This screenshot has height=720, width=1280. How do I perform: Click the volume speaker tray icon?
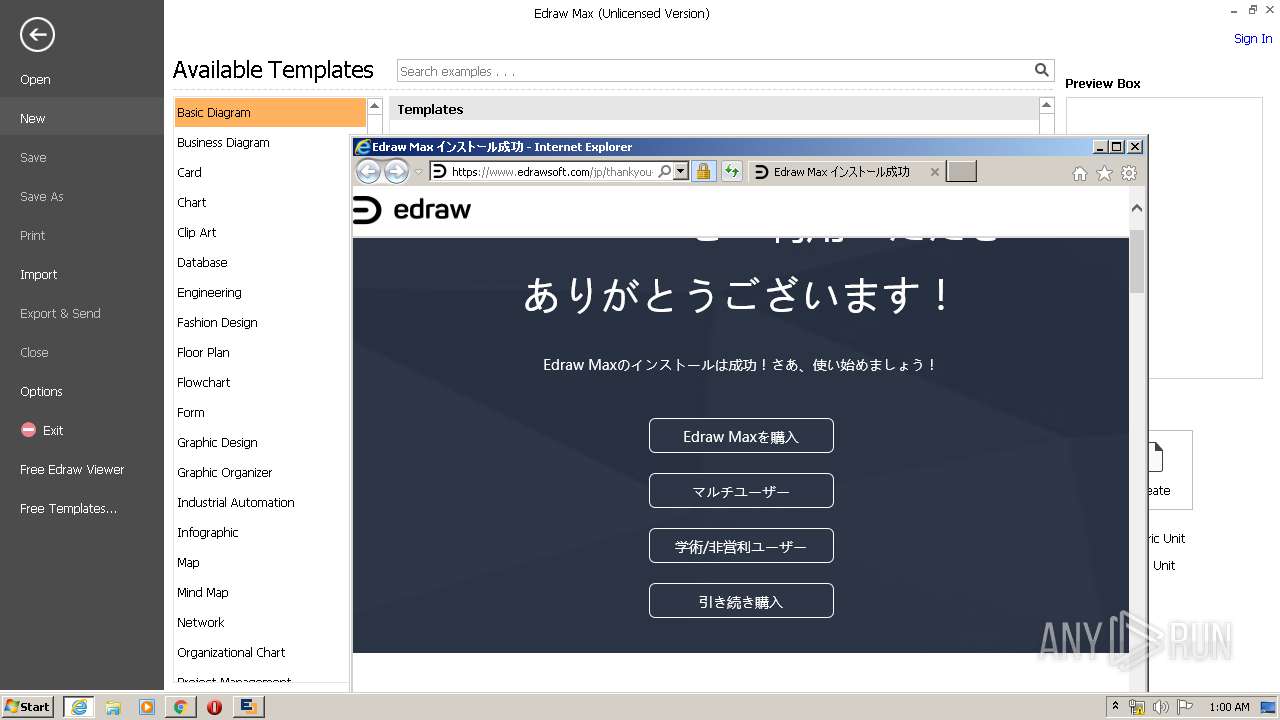click(x=1160, y=707)
